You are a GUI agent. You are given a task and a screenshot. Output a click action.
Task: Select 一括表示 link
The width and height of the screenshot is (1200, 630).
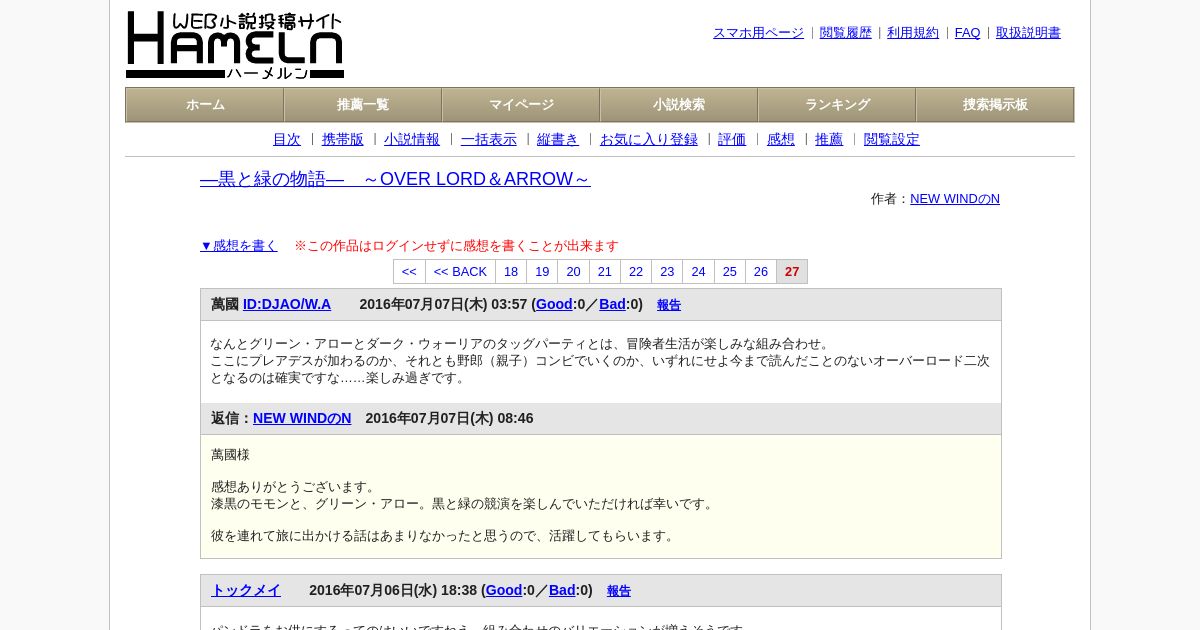point(489,140)
